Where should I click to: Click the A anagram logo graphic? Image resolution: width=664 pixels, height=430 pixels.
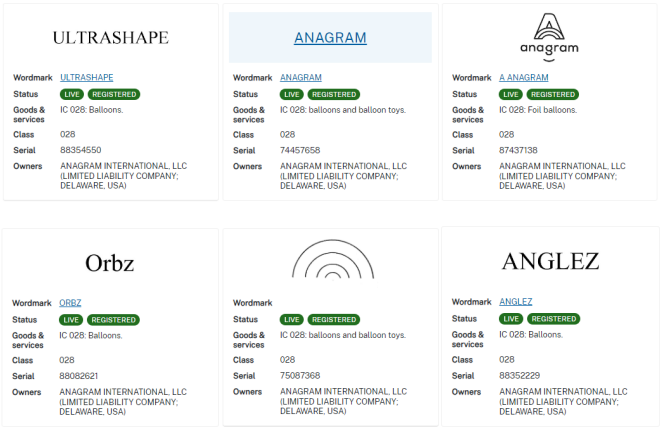tap(549, 36)
